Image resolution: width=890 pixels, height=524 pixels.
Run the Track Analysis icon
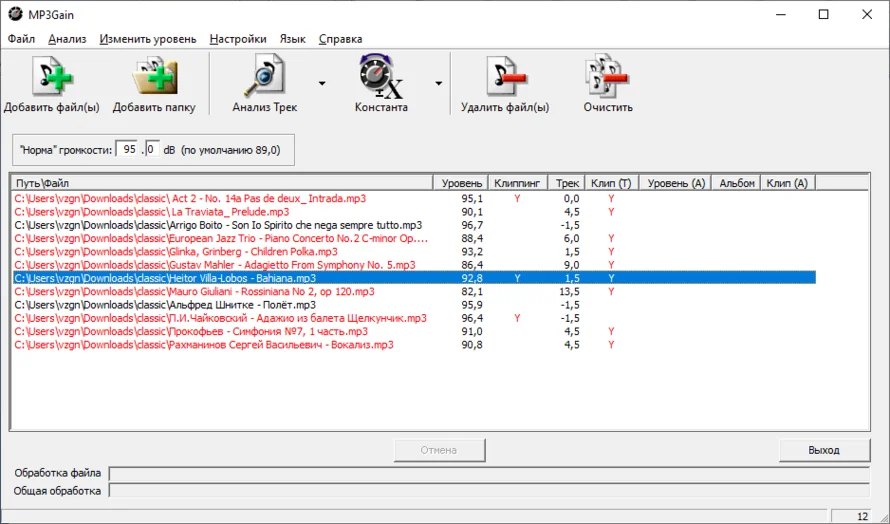(x=264, y=78)
